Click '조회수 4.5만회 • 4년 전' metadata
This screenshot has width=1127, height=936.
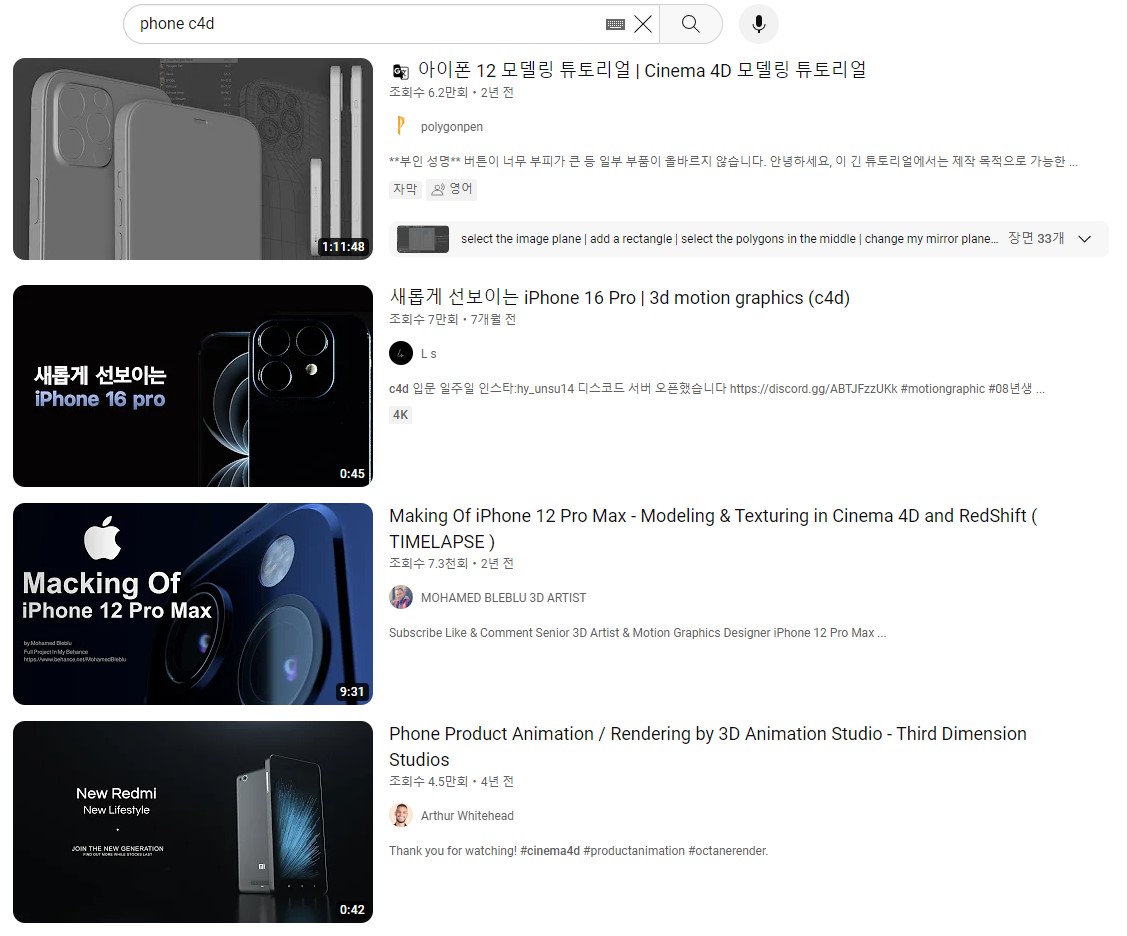pyautogui.click(x=451, y=781)
